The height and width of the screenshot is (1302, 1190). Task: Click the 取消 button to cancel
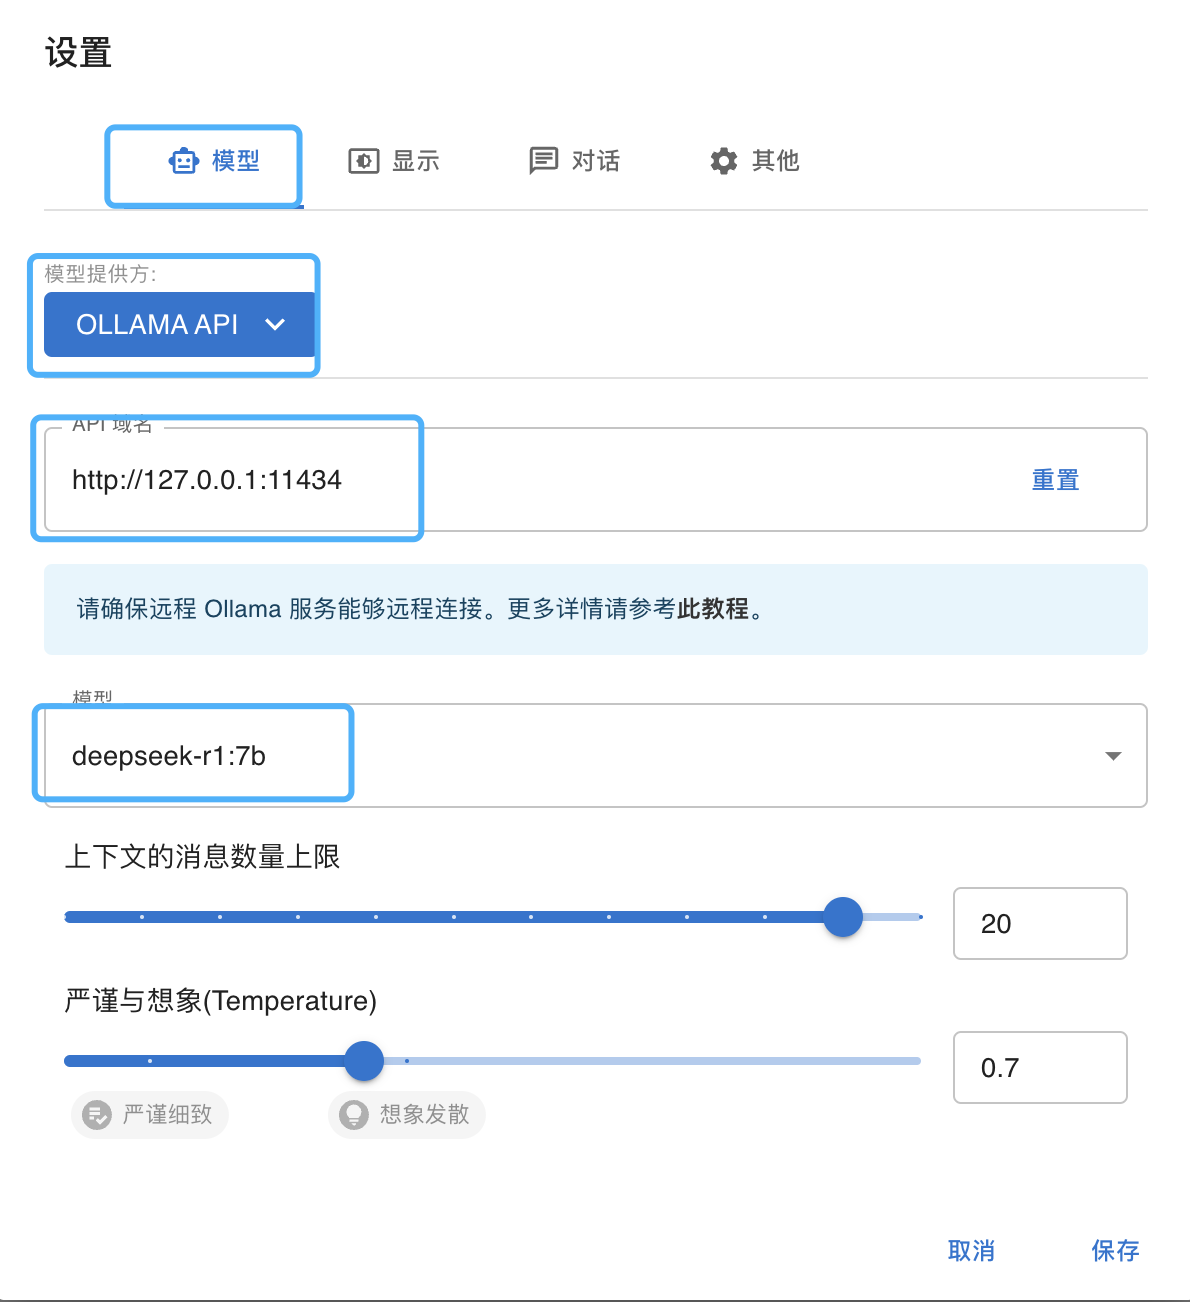970,1250
